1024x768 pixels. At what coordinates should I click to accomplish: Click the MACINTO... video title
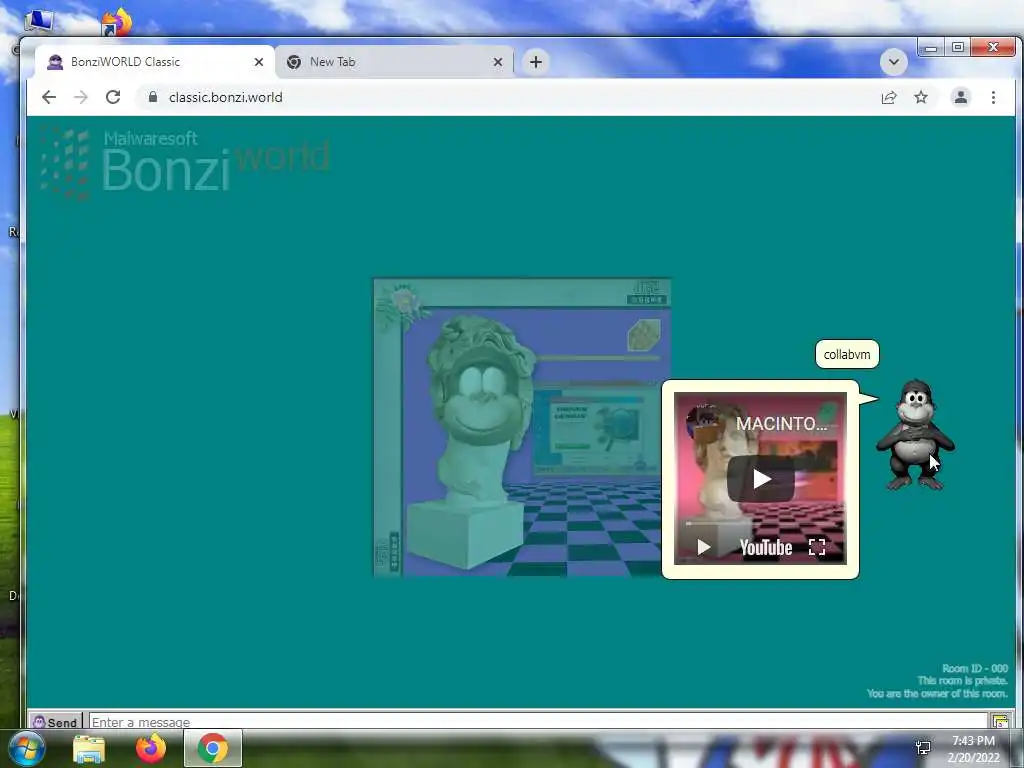(x=782, y=423)
